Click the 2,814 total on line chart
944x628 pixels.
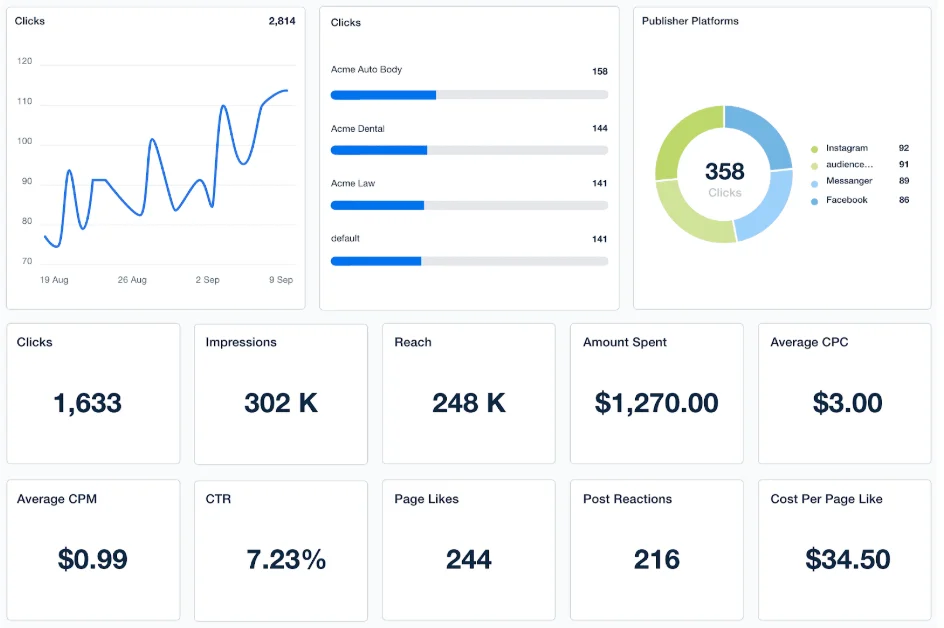[x=281, y=21]
